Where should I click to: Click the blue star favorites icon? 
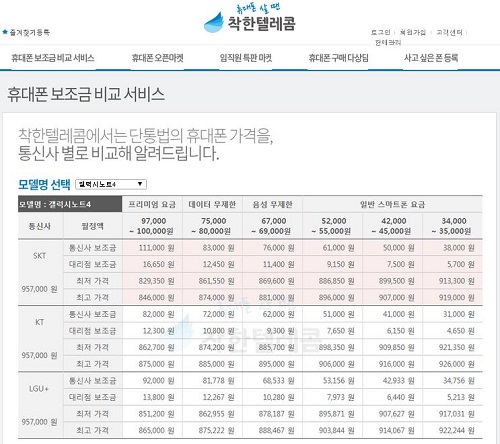[x=5, y=32]
